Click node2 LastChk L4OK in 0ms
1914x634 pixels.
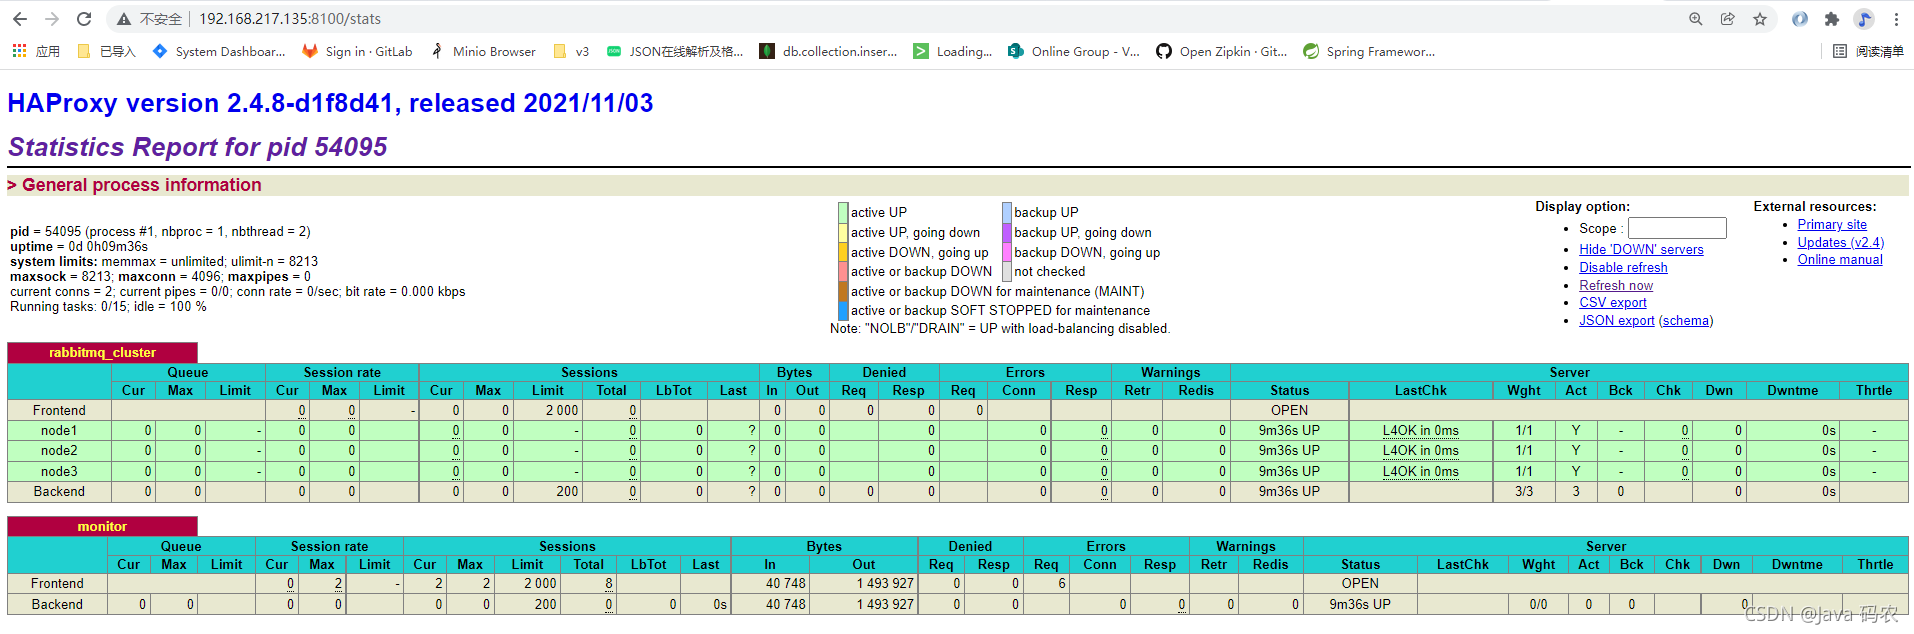[x=1420, y=451]
